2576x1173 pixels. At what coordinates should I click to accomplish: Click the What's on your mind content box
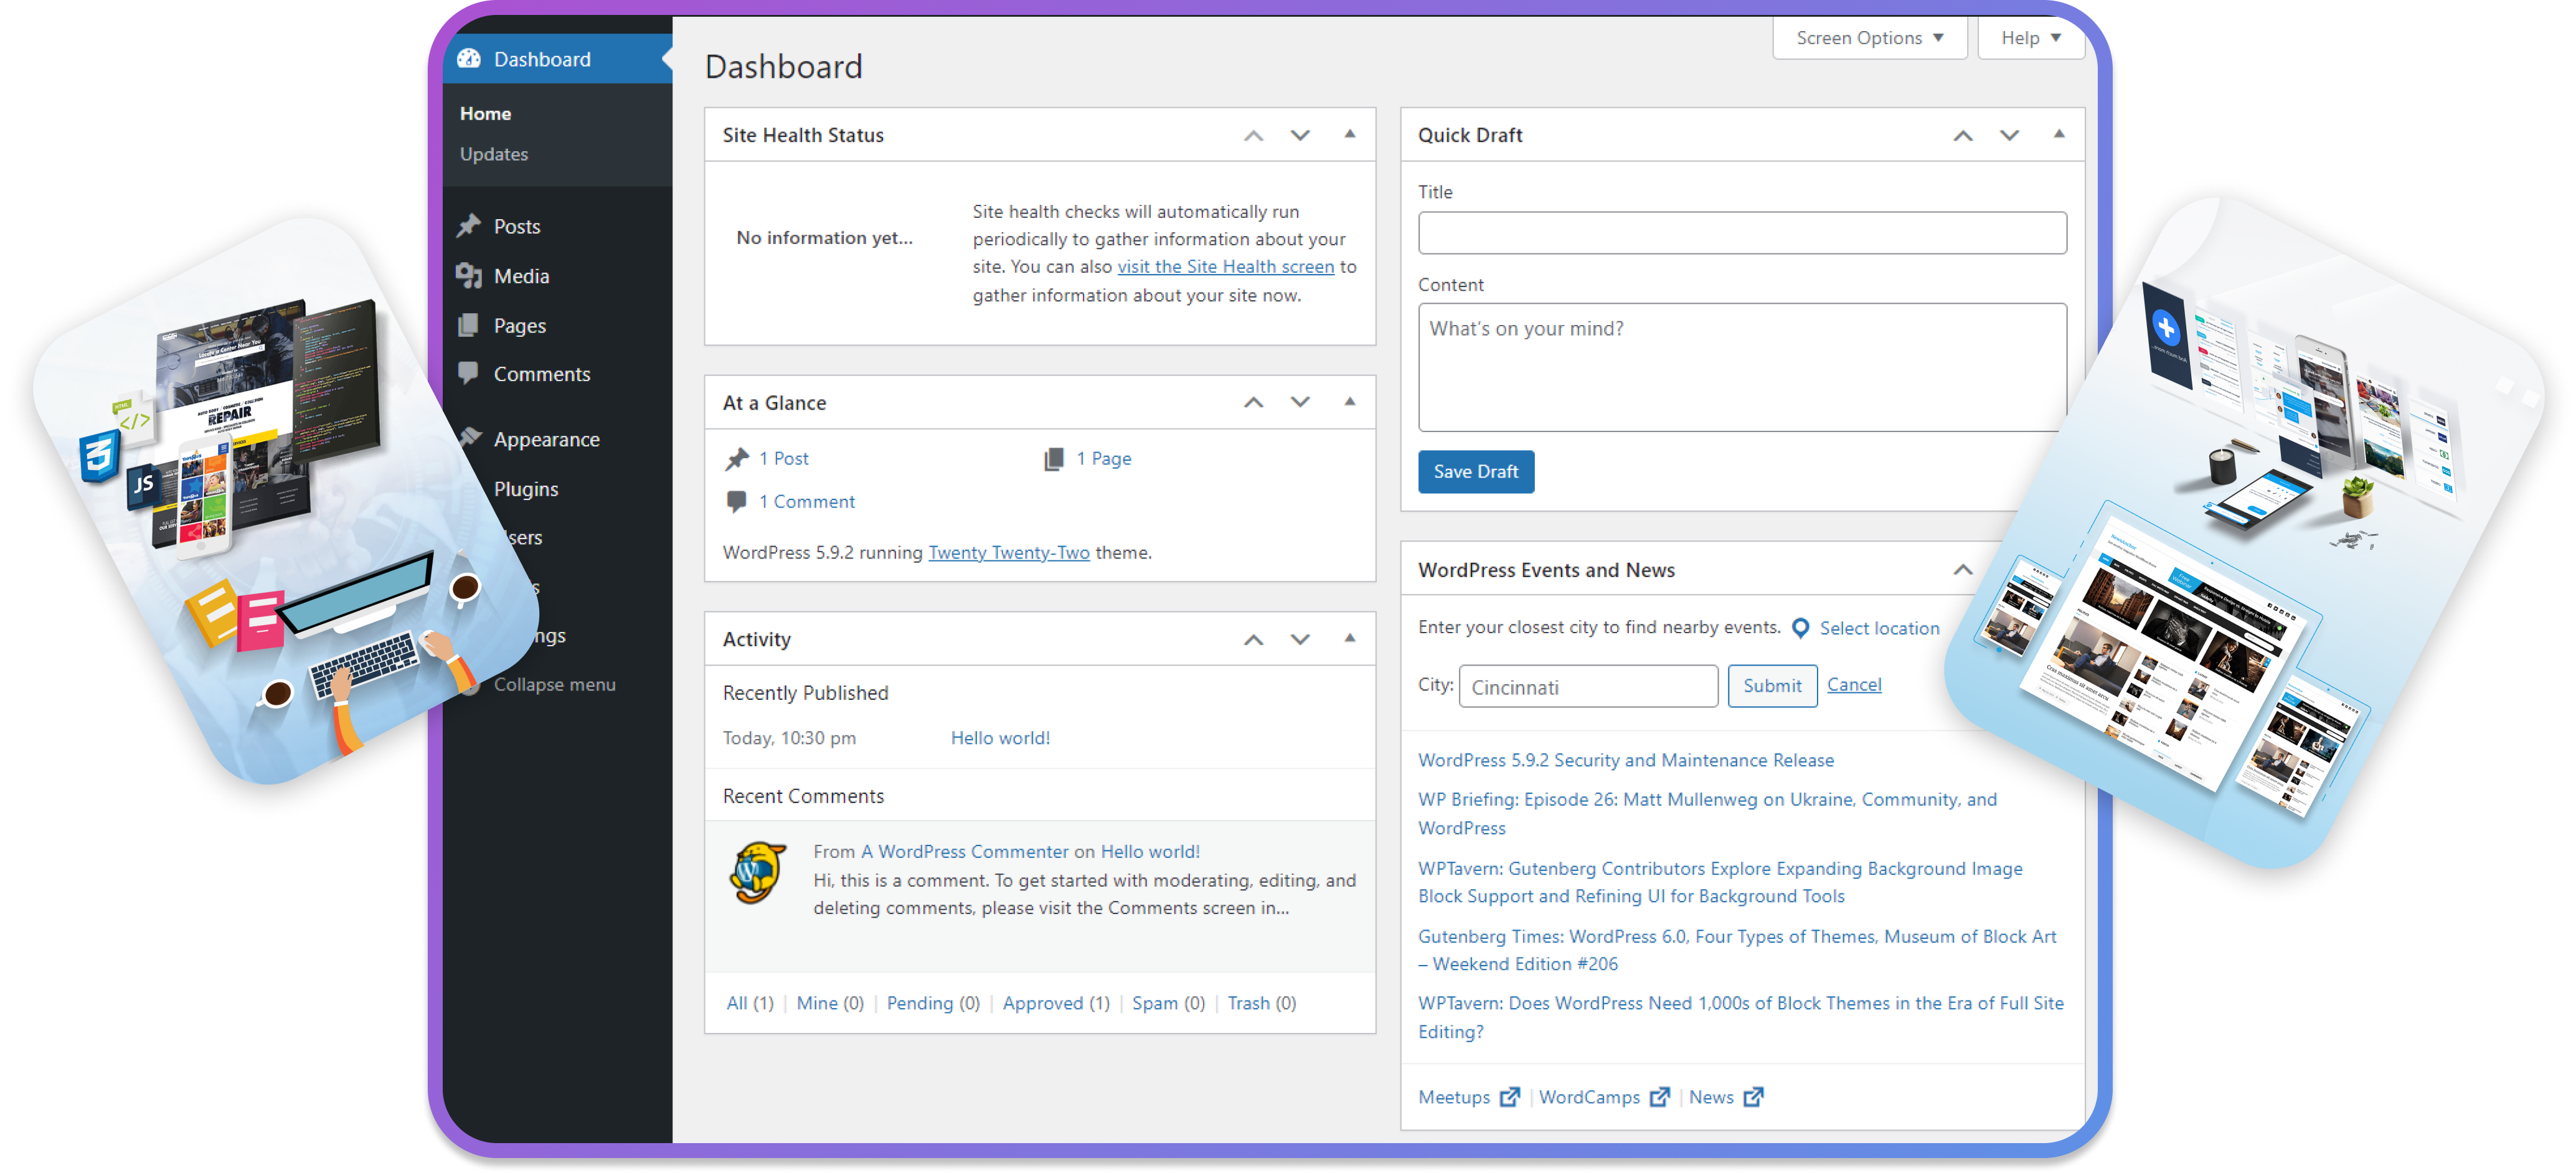[1742, 368]
